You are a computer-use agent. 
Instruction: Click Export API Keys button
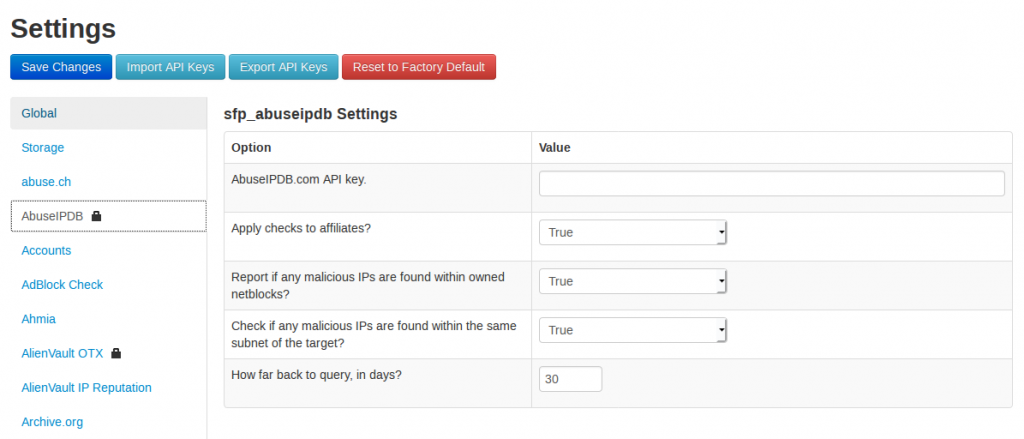coord(283,67)
